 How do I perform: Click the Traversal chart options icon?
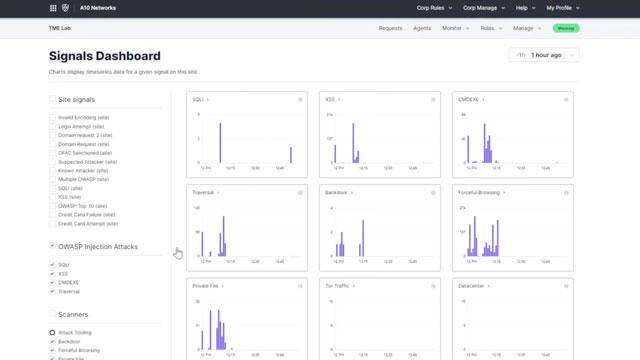pos(300,193)
